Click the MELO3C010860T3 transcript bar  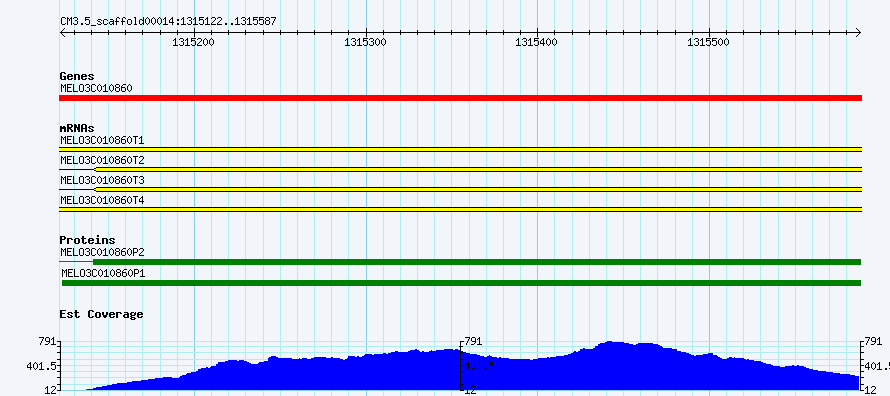[x=460, y=189]
